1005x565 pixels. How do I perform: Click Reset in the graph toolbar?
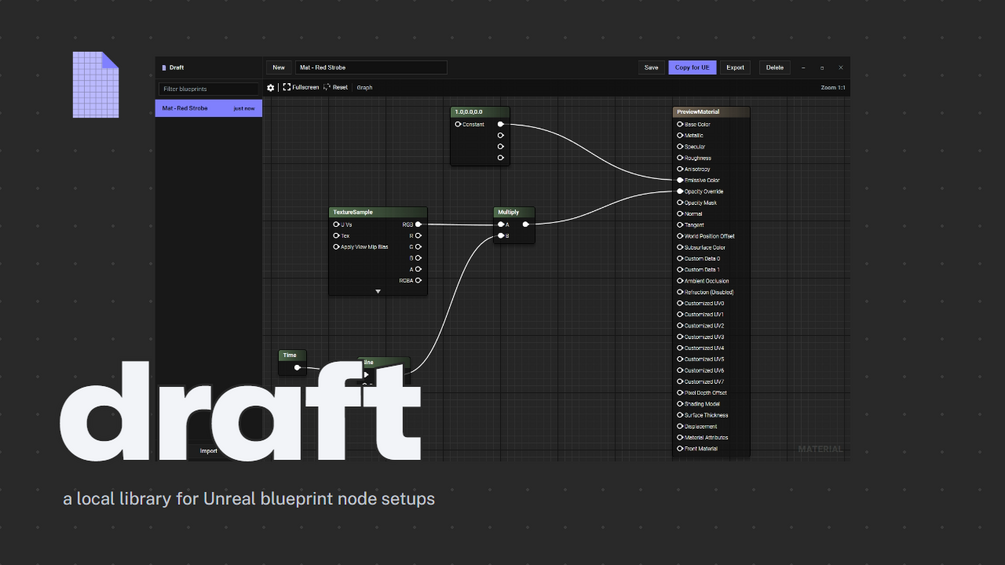[336, 87]
